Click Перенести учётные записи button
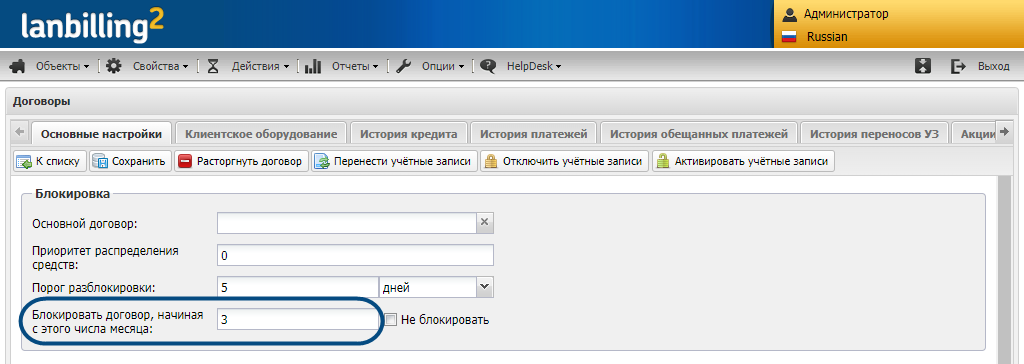The height and width of the screenshot is (364, 1024). coord(394,161)
